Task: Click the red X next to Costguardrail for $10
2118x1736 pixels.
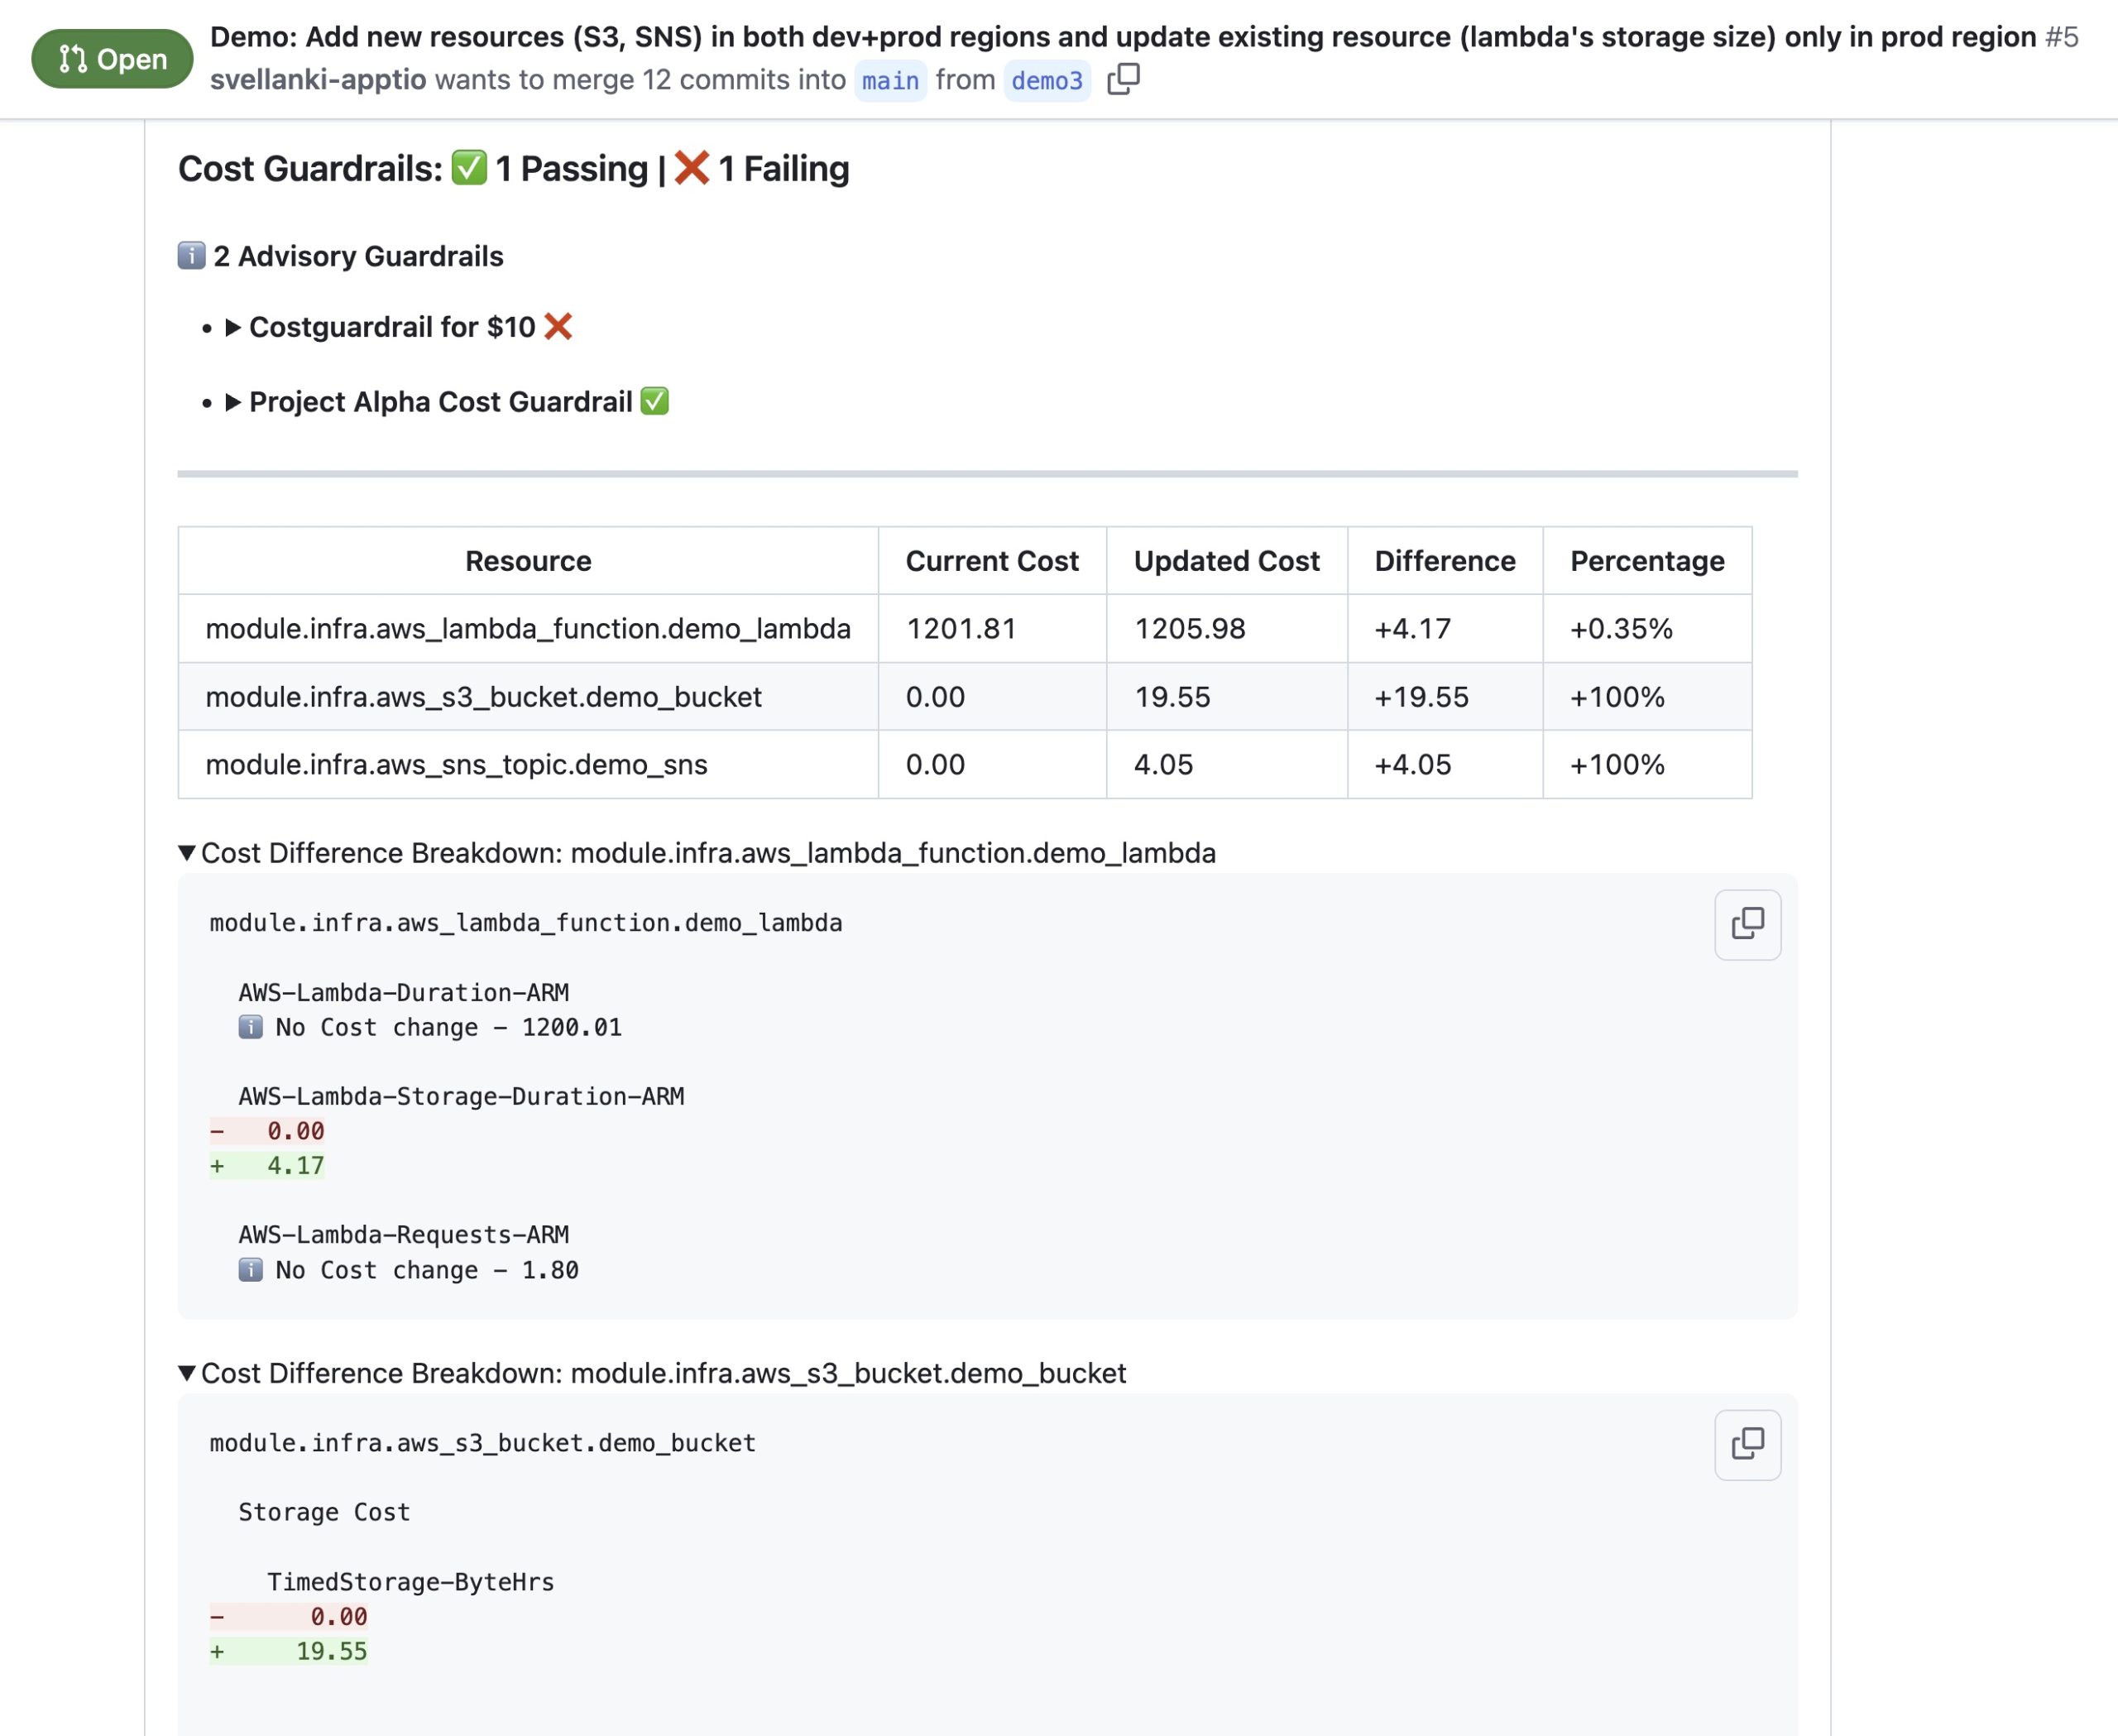Action: (x=558, y=327)
